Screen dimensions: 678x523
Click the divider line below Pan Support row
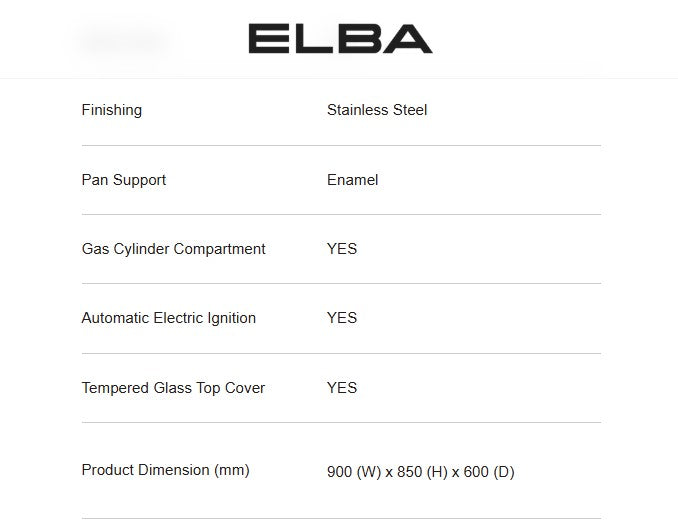point(341,214)
